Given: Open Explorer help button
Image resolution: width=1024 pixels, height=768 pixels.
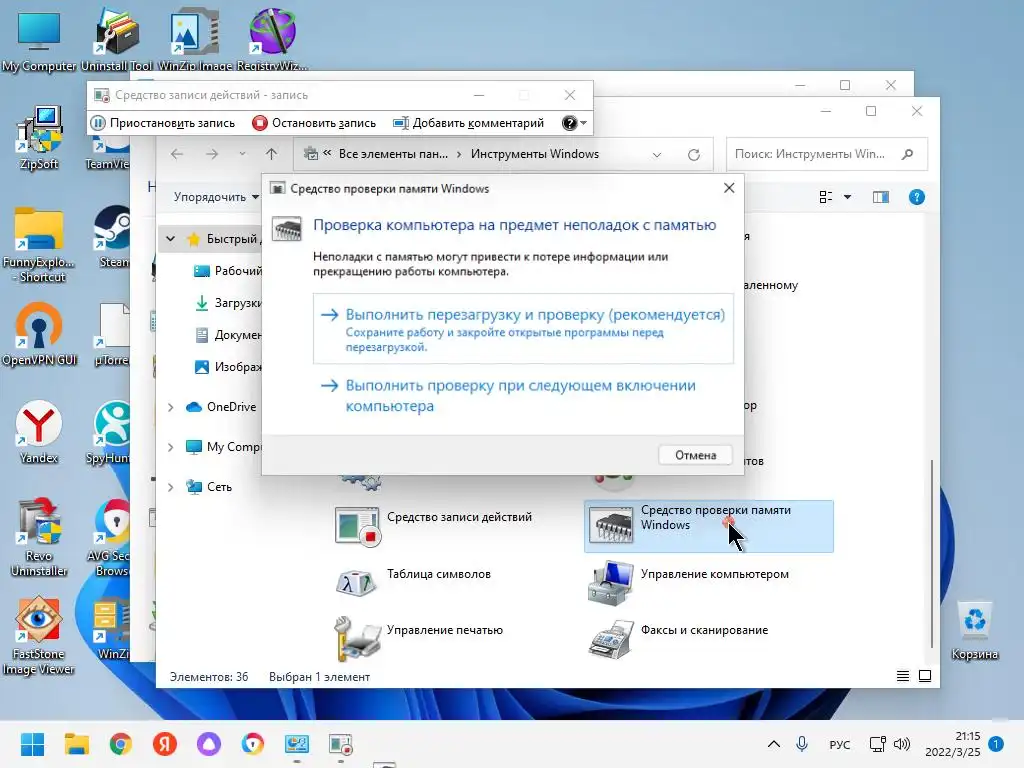Looking at the screenshot, I should coord(916,197).
